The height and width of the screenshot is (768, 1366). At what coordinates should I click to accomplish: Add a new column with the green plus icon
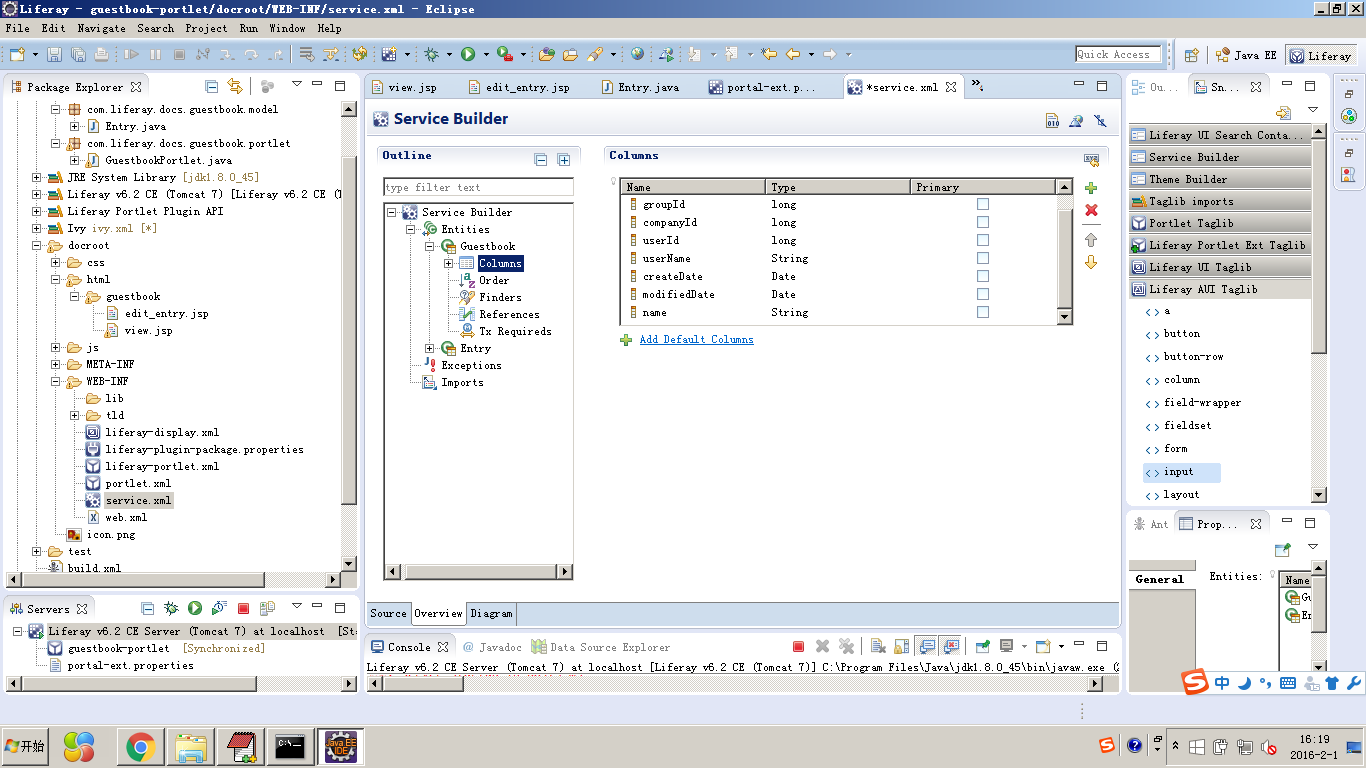(1091, 187)
